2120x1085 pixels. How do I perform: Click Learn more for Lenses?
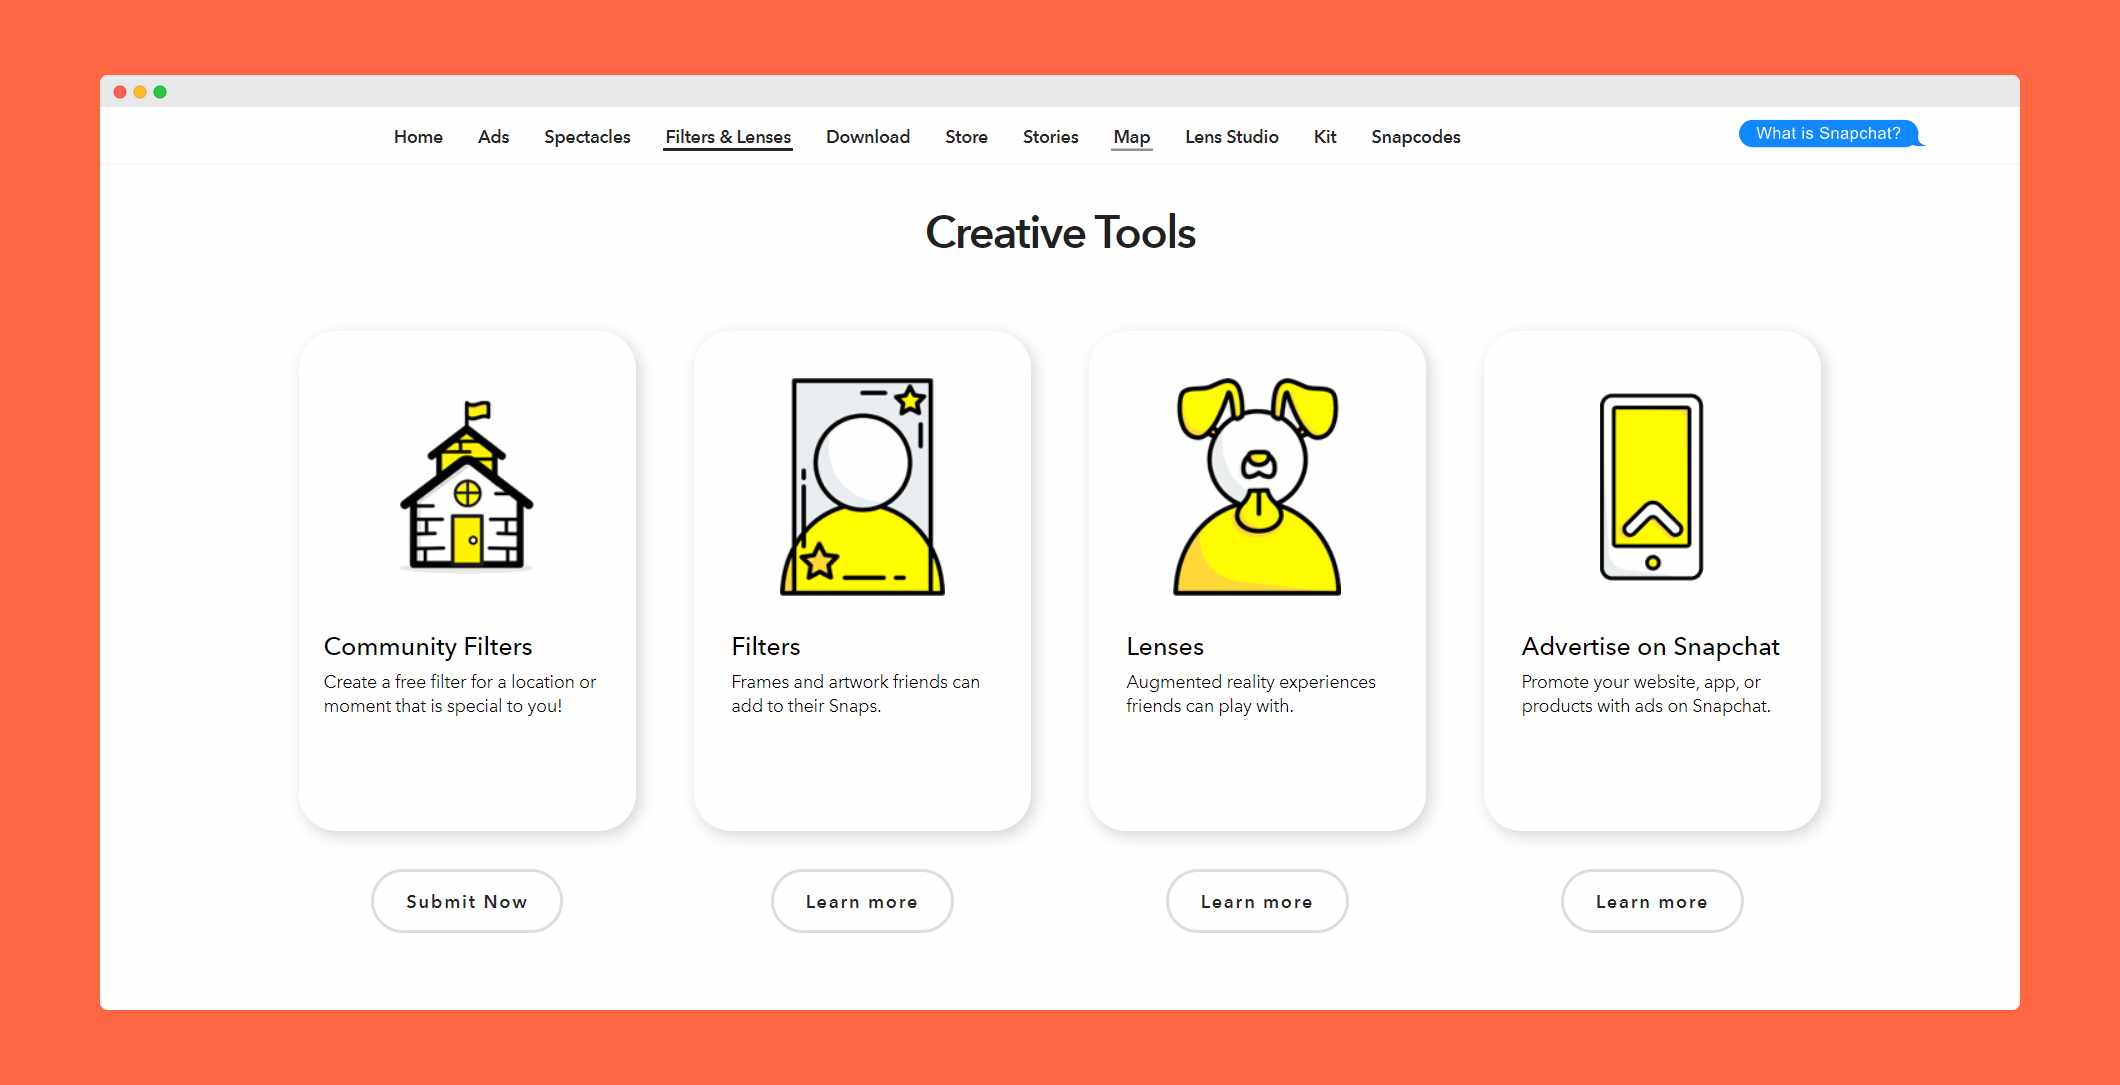[x=1255, y=901]
